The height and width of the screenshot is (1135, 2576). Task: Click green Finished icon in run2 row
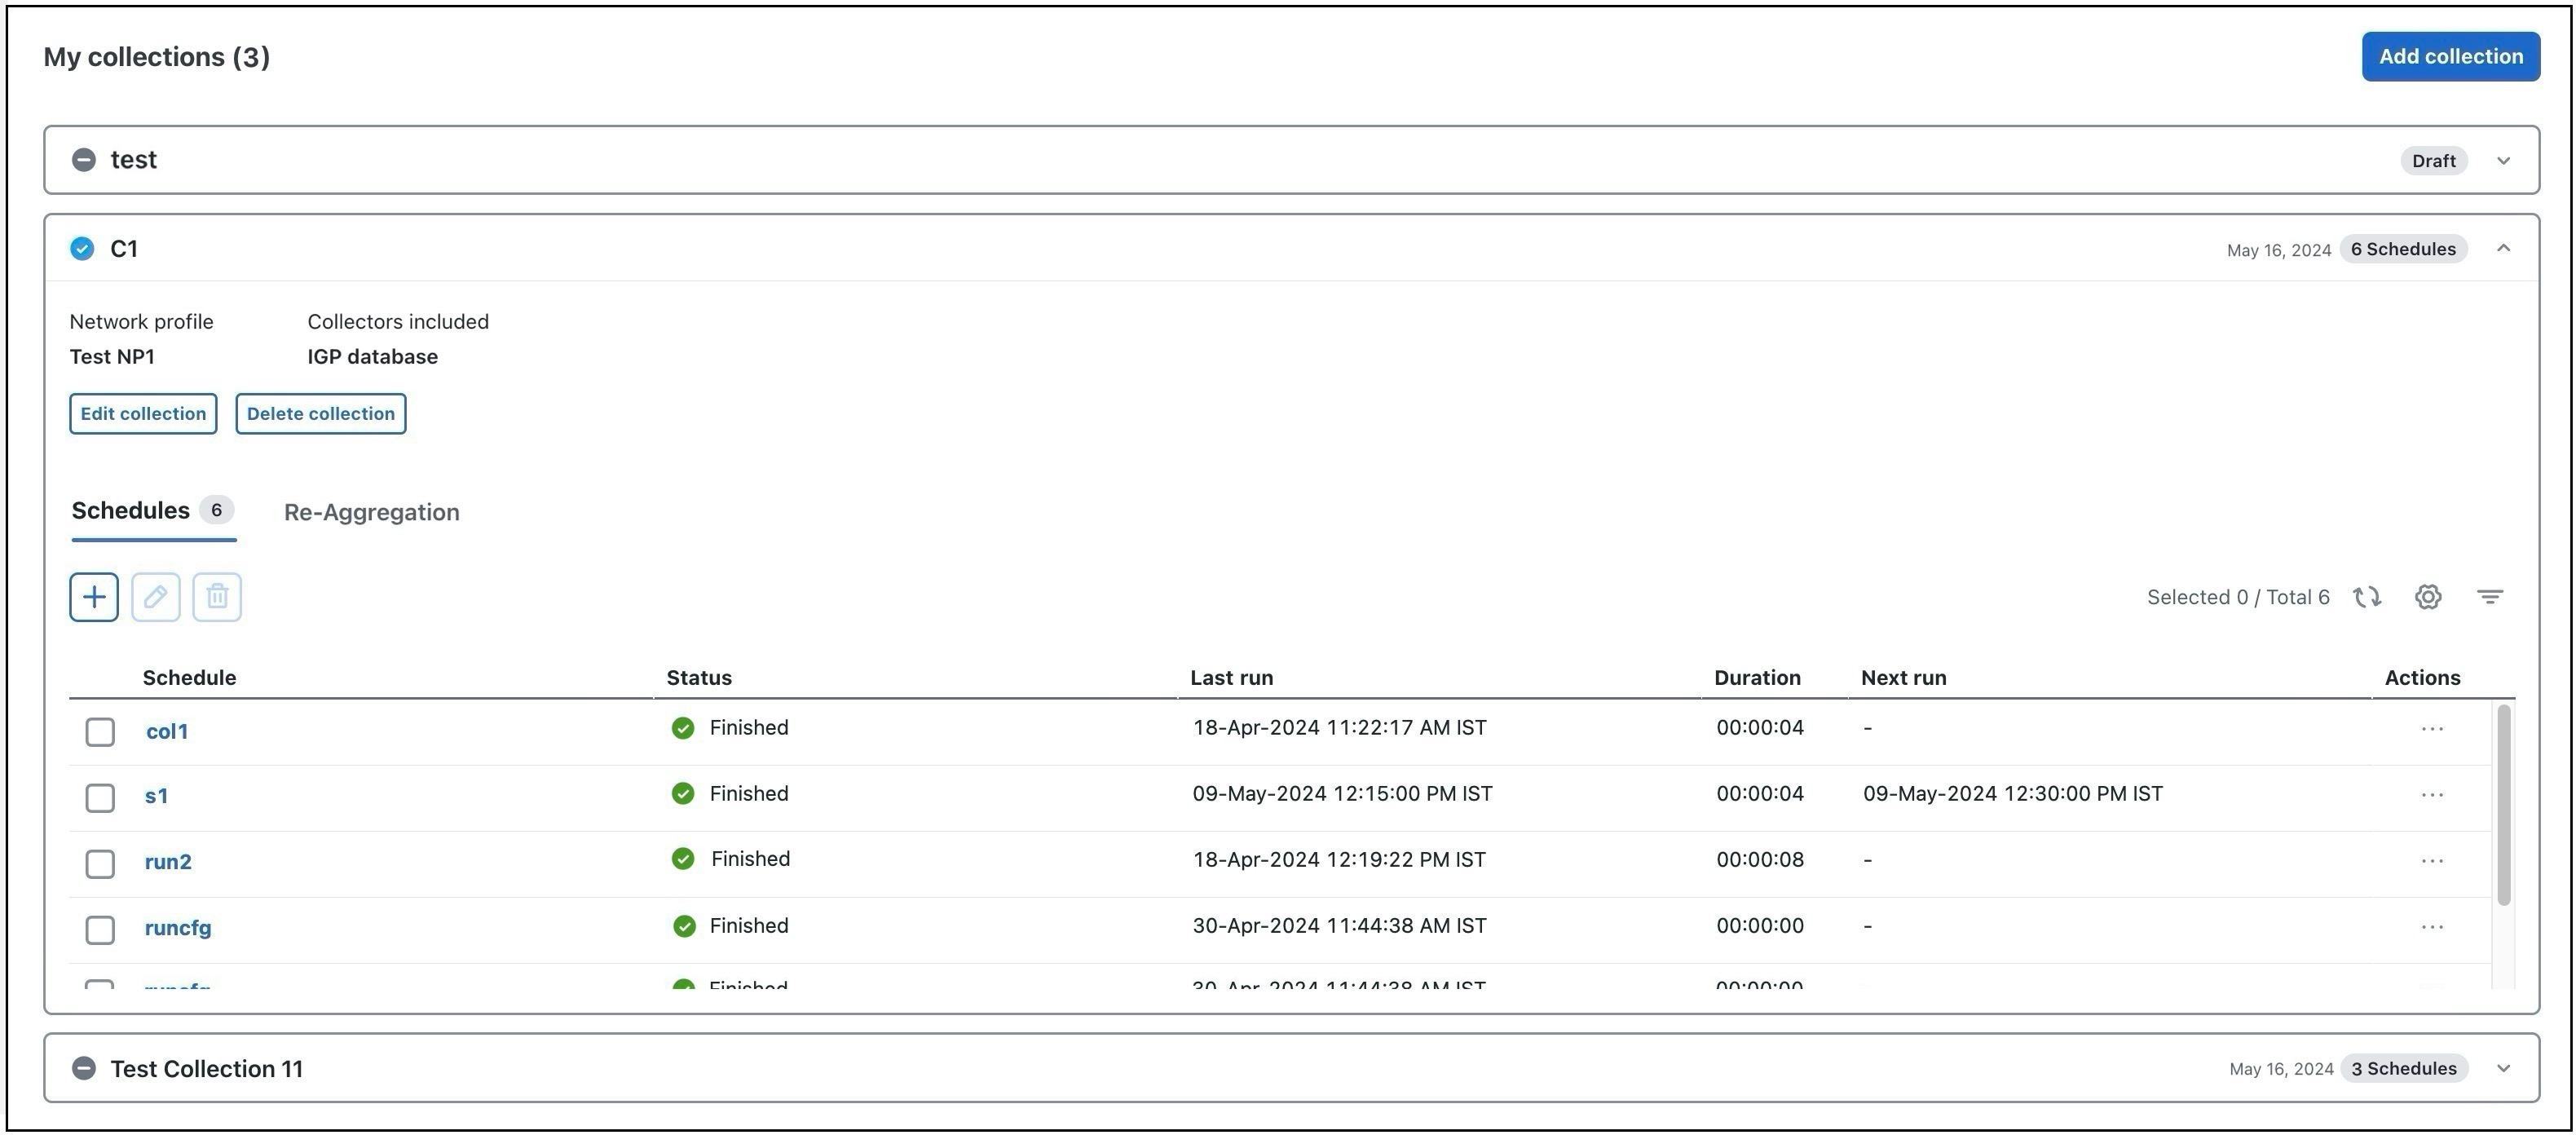tap(683, 859)
